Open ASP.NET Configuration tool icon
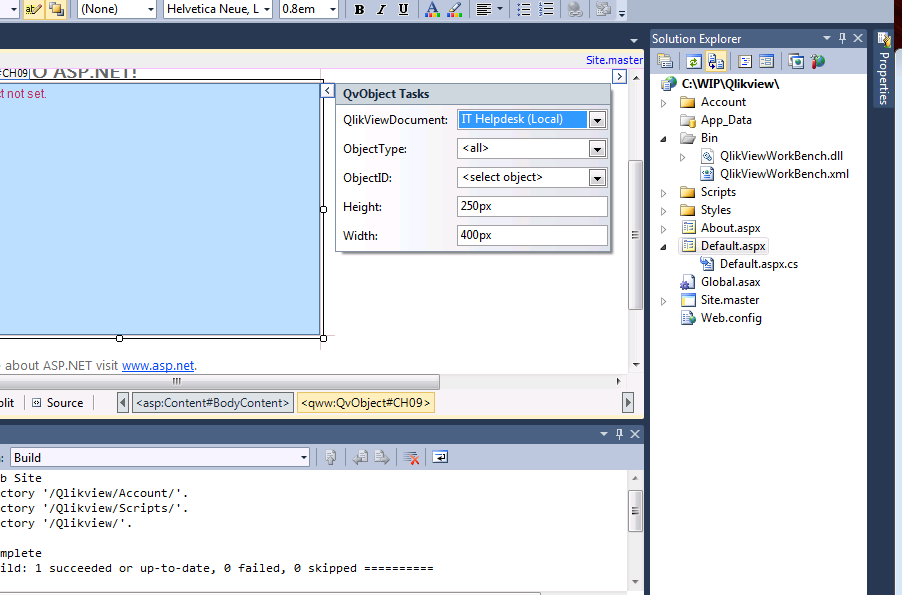The image size is (902, 595). pyautogui.click(x=819, y=62)
